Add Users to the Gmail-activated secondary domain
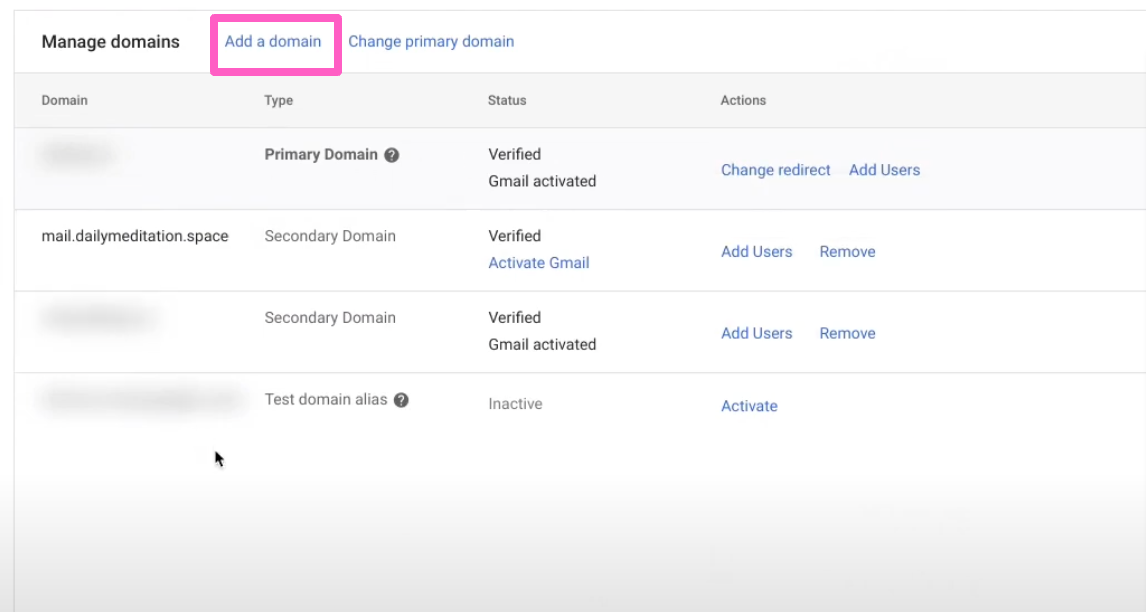1146x612 pixels. click(x=756, y=334)
